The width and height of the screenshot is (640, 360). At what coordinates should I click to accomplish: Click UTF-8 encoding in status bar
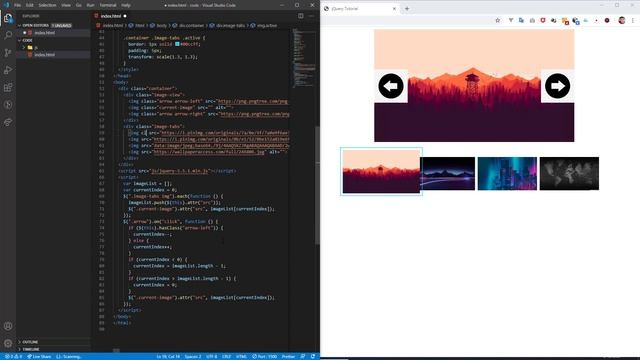point(211,357)
